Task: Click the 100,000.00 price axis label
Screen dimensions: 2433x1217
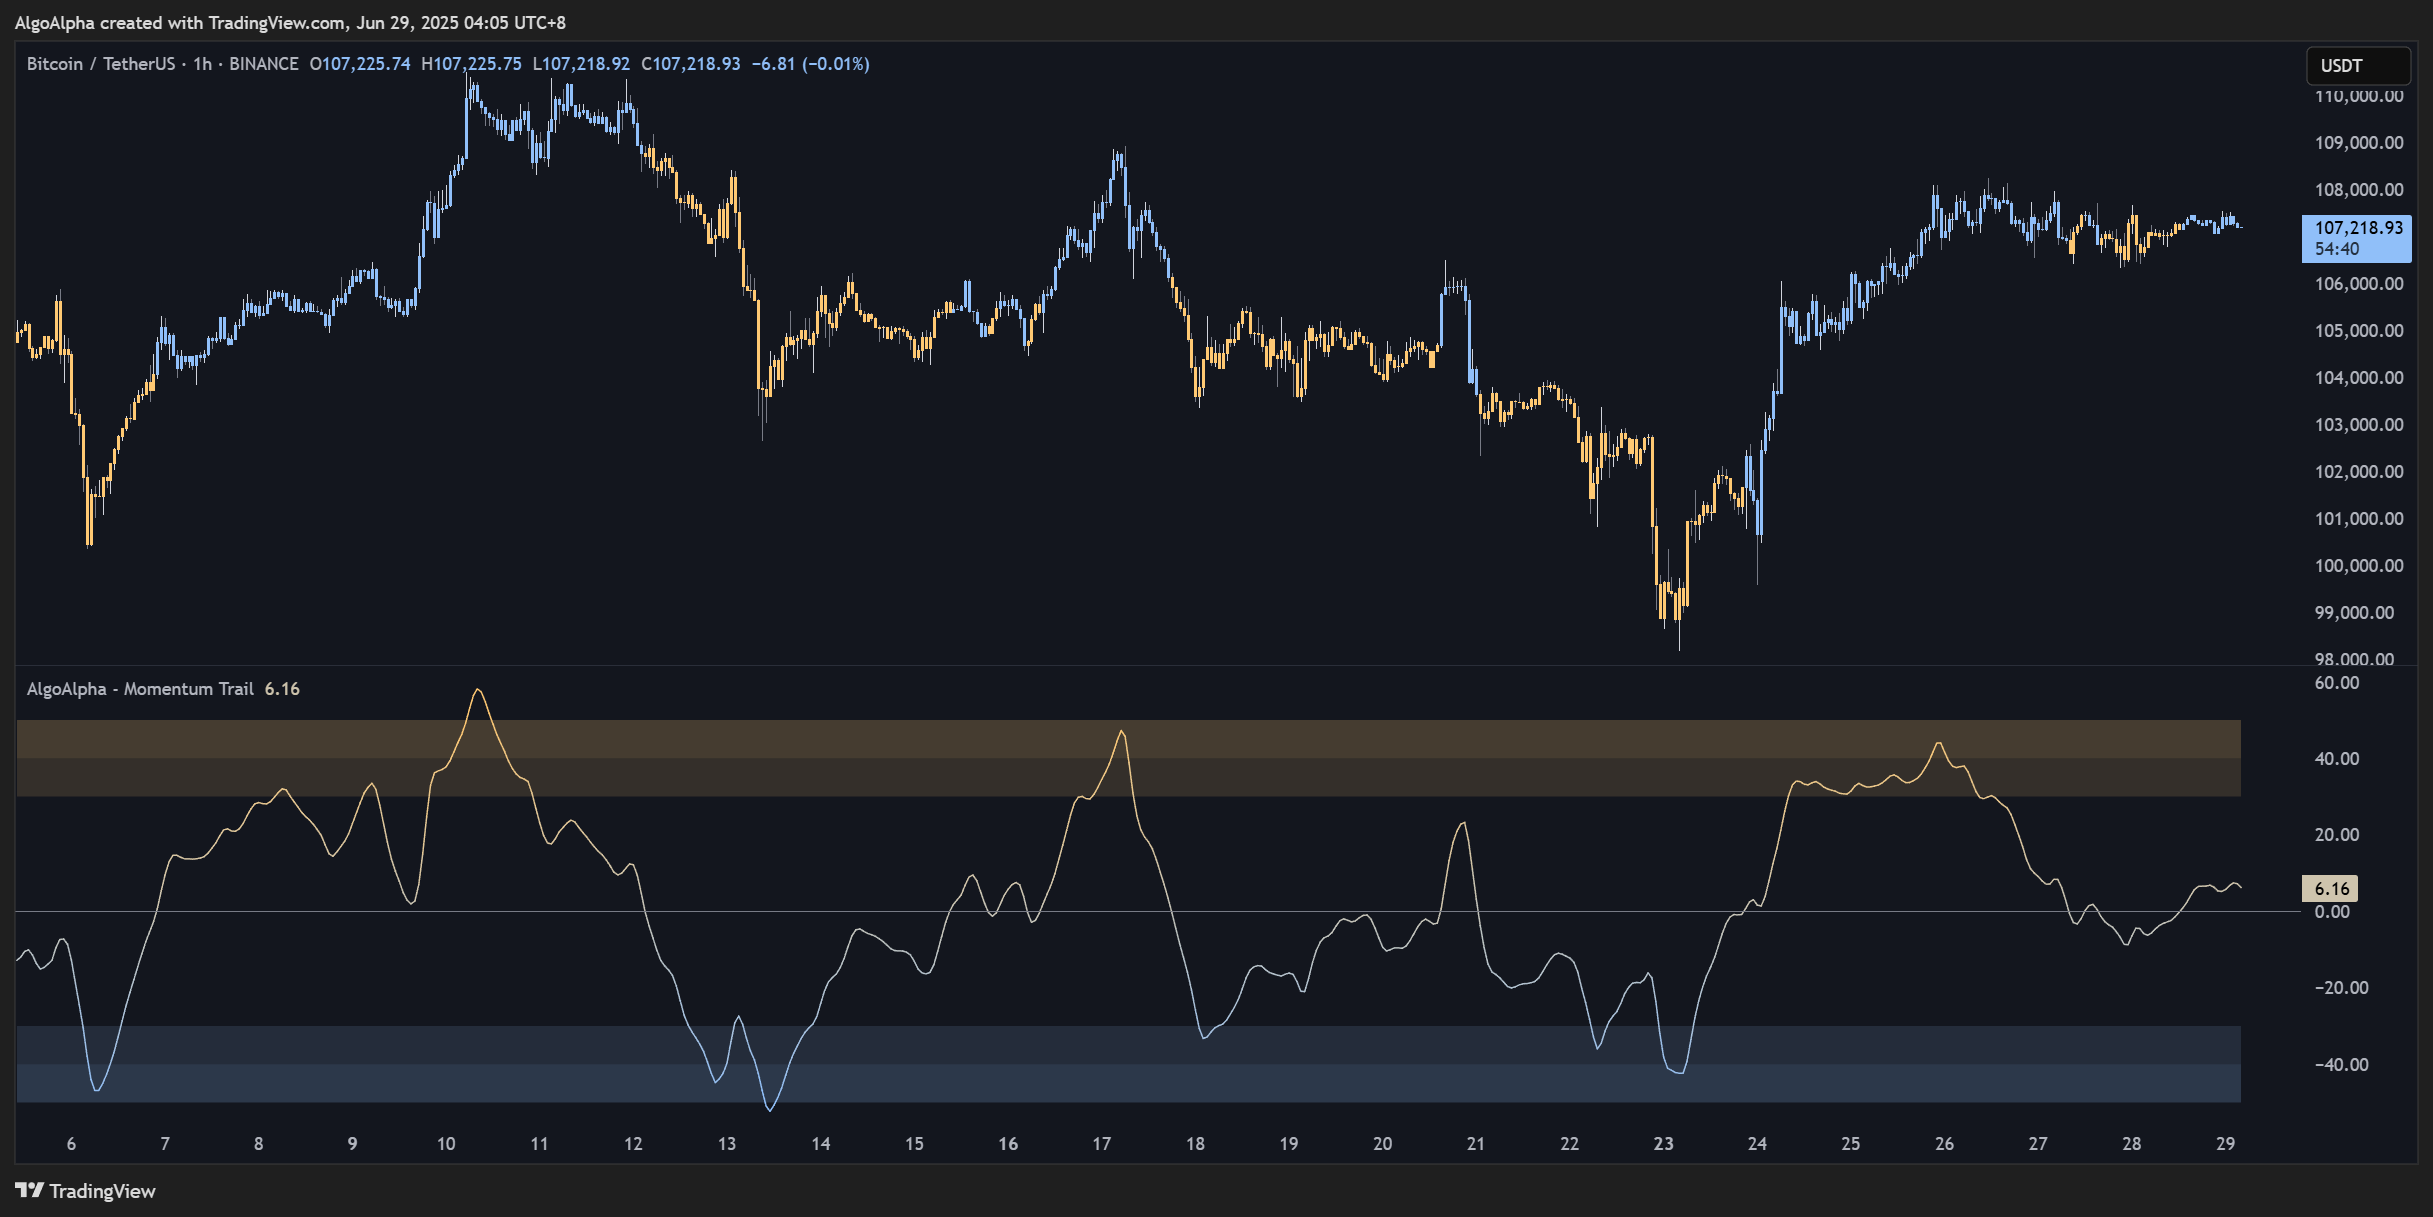Action: (2358, 566)
